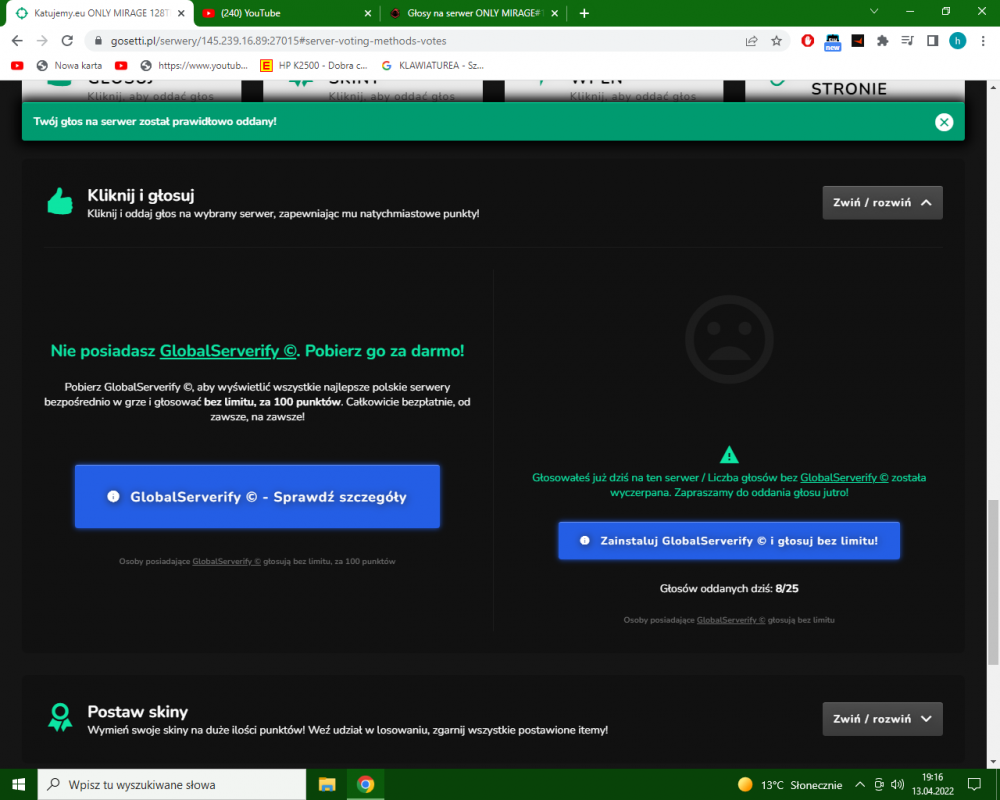
Task: Collapse the Kliknij i głosuj section
Action: click(882, 203)
